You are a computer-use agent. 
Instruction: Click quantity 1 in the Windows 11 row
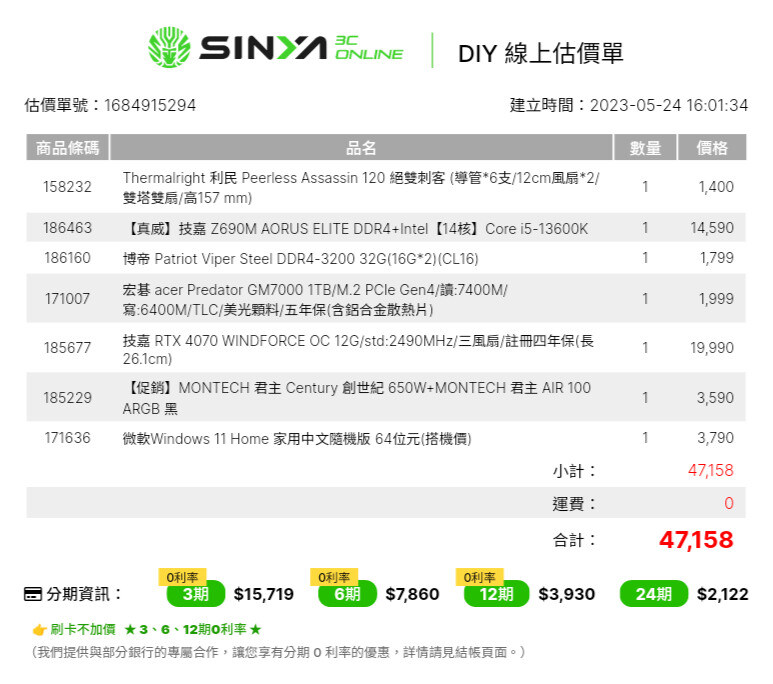[x=645, y=438]
